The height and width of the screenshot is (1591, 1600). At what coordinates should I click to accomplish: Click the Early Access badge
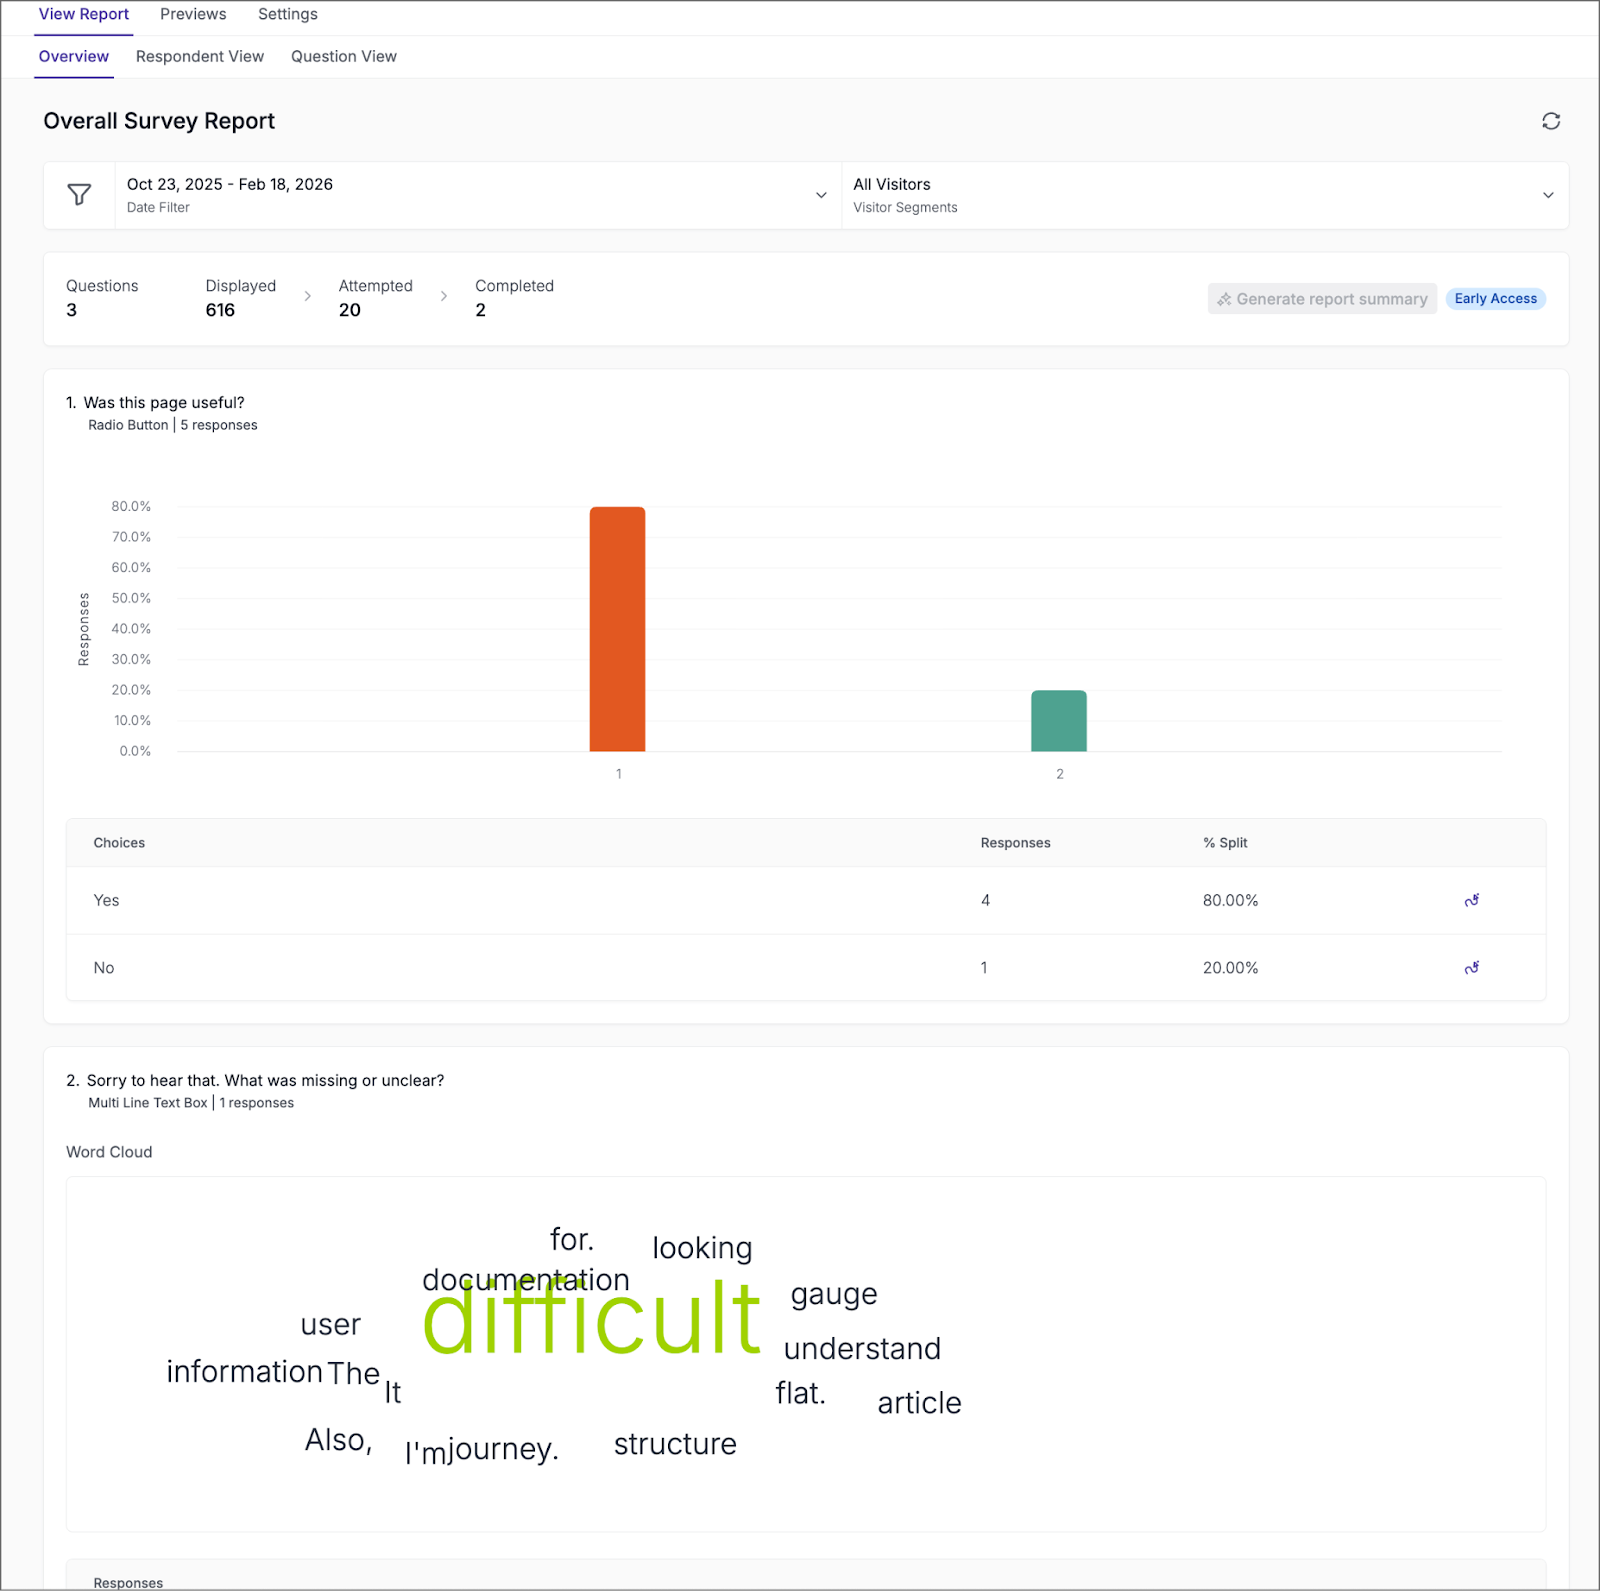tap(1495, 298)
